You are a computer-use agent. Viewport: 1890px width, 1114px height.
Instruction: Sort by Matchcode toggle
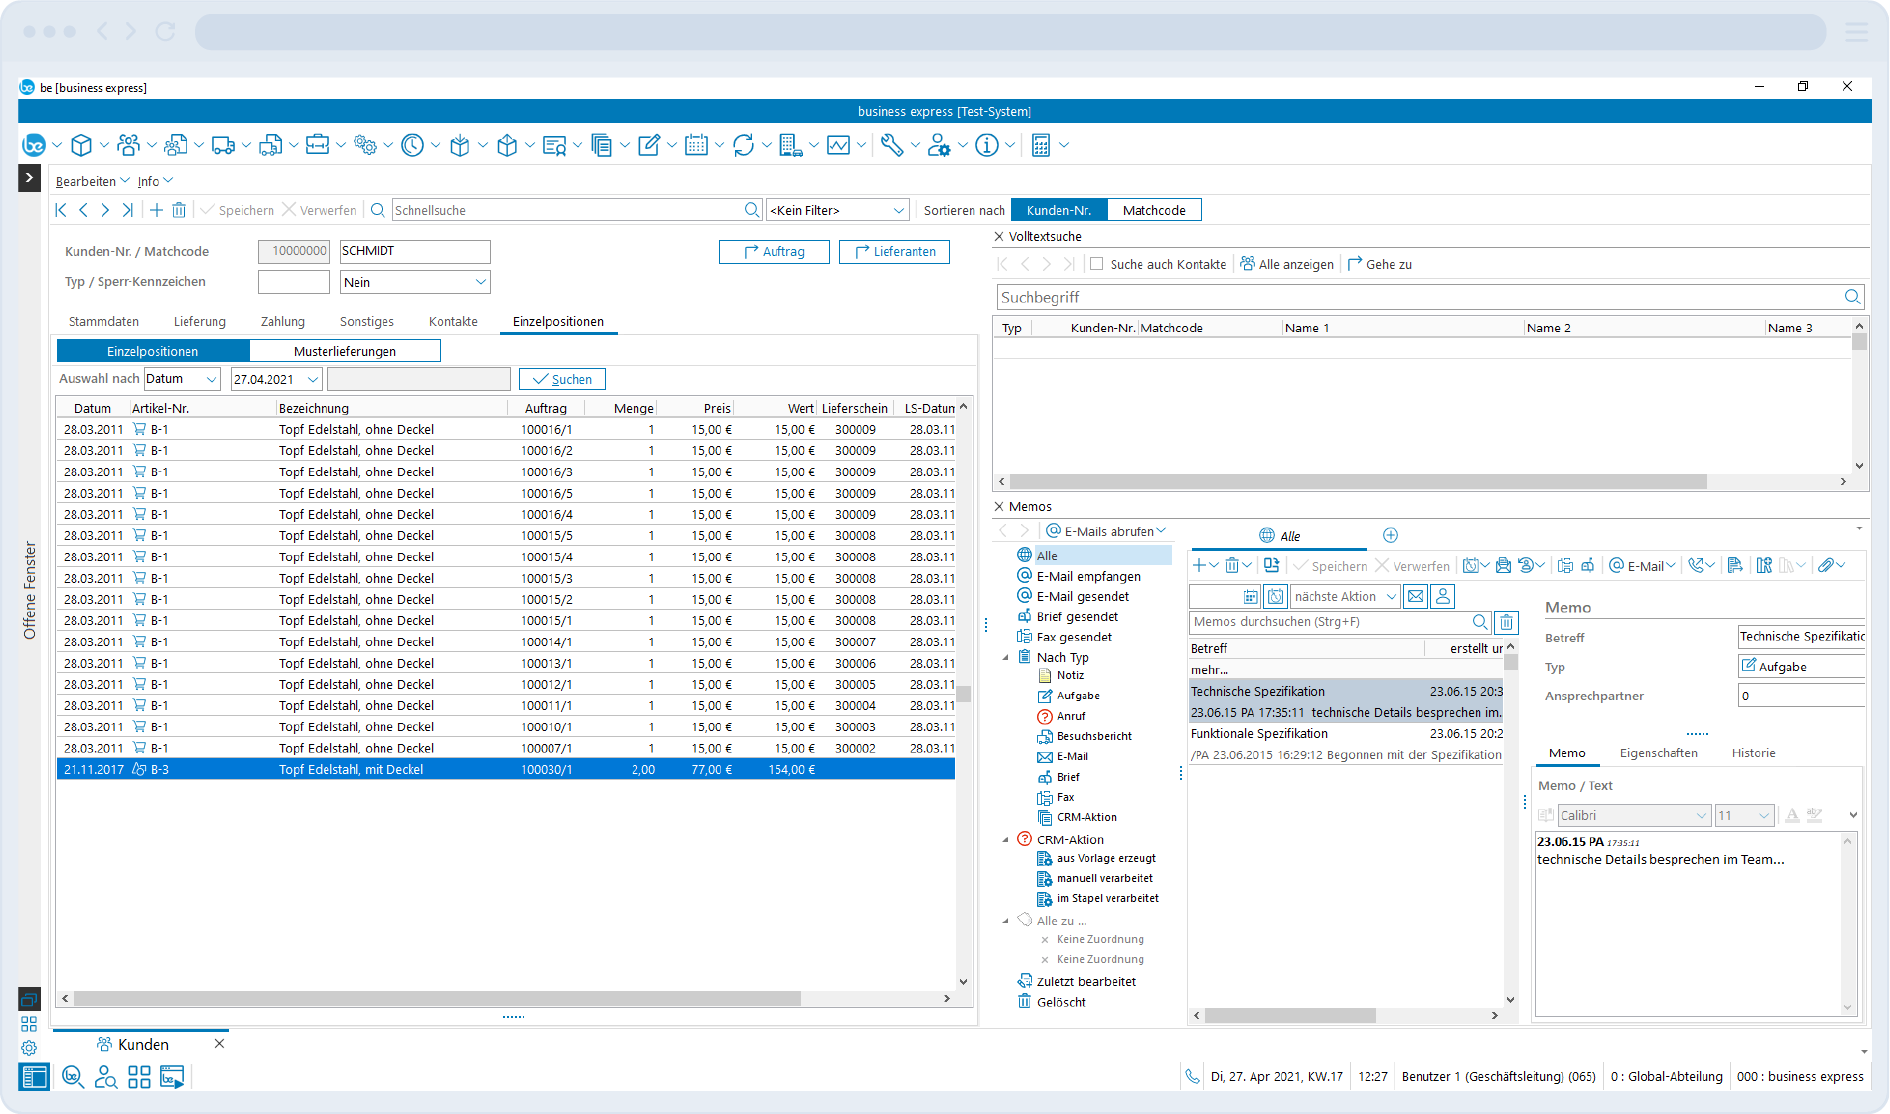click(x=1154, y=210)
